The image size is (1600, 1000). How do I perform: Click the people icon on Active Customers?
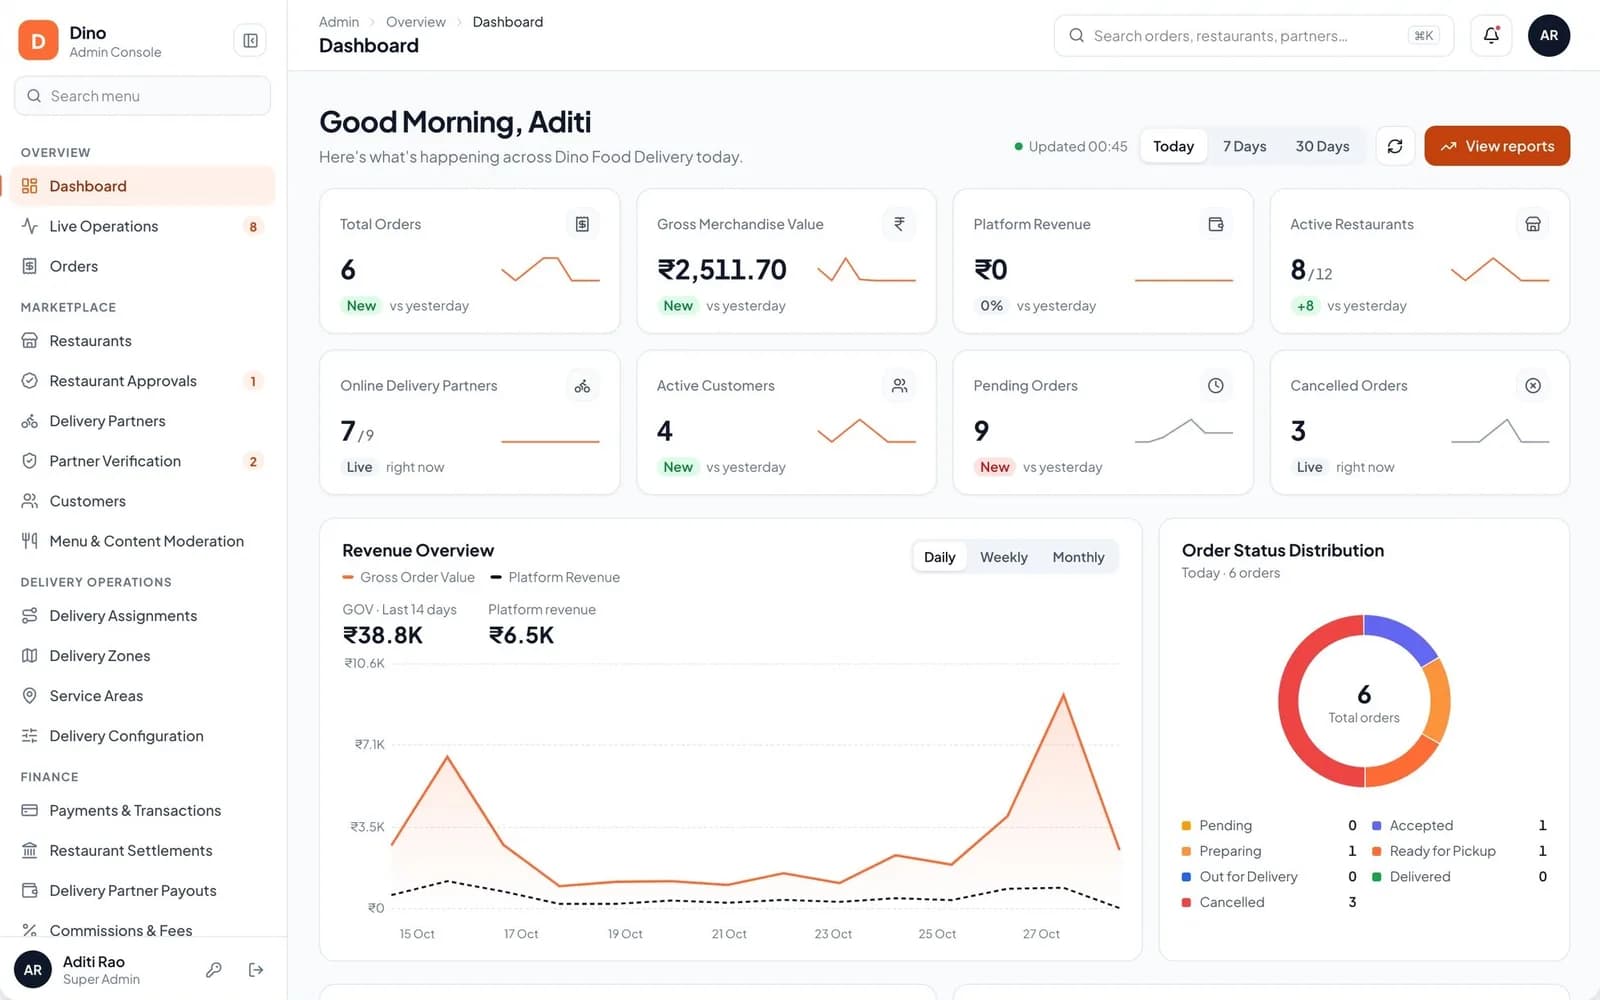(x=899, y=386)
